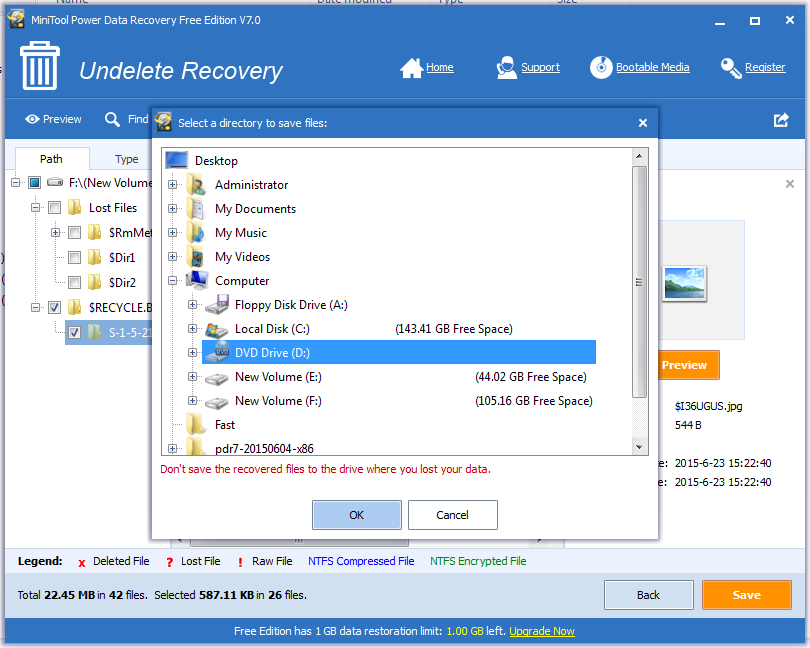Collapse the Computer node
The height and width of the screenshot is (648, 810).
[x=173, y=281]
